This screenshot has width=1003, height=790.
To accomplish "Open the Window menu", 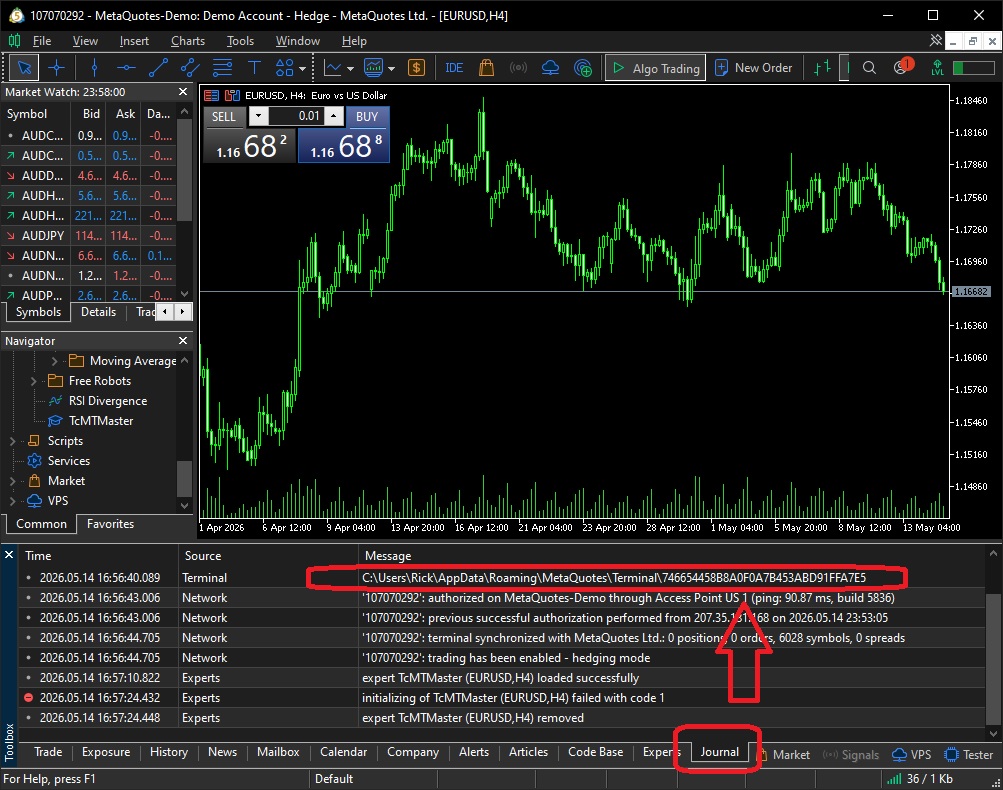I will pos(297,41).
